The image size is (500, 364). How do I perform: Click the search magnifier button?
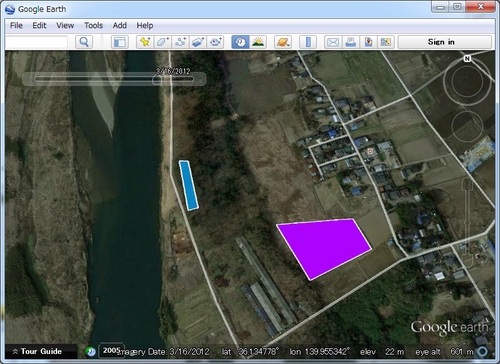tap(84, 42)
